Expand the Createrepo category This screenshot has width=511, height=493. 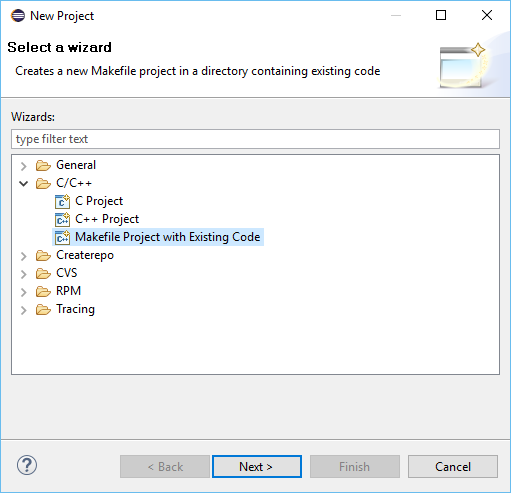[x=24, y=256]
